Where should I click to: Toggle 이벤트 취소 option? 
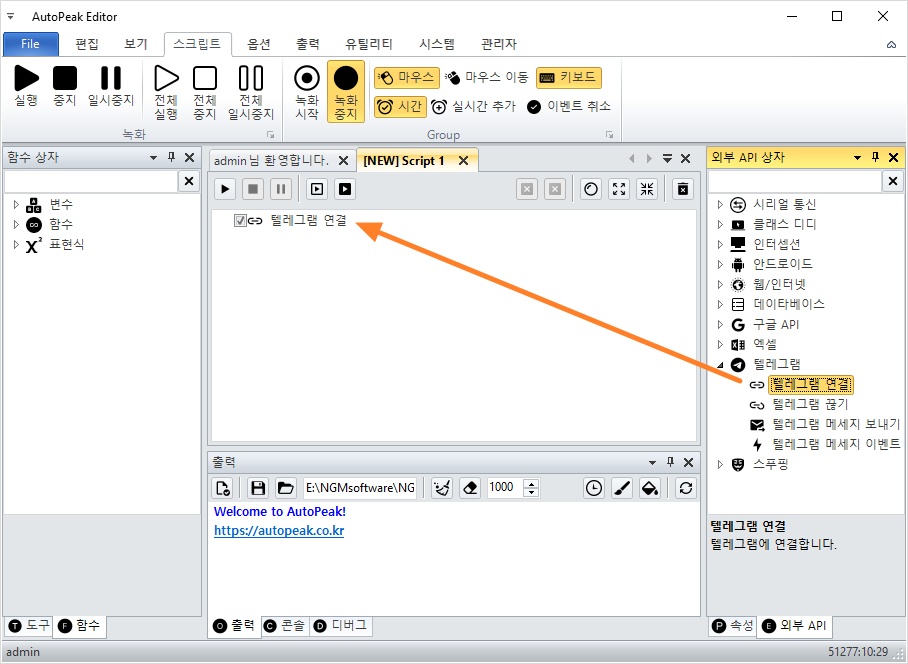569,106
